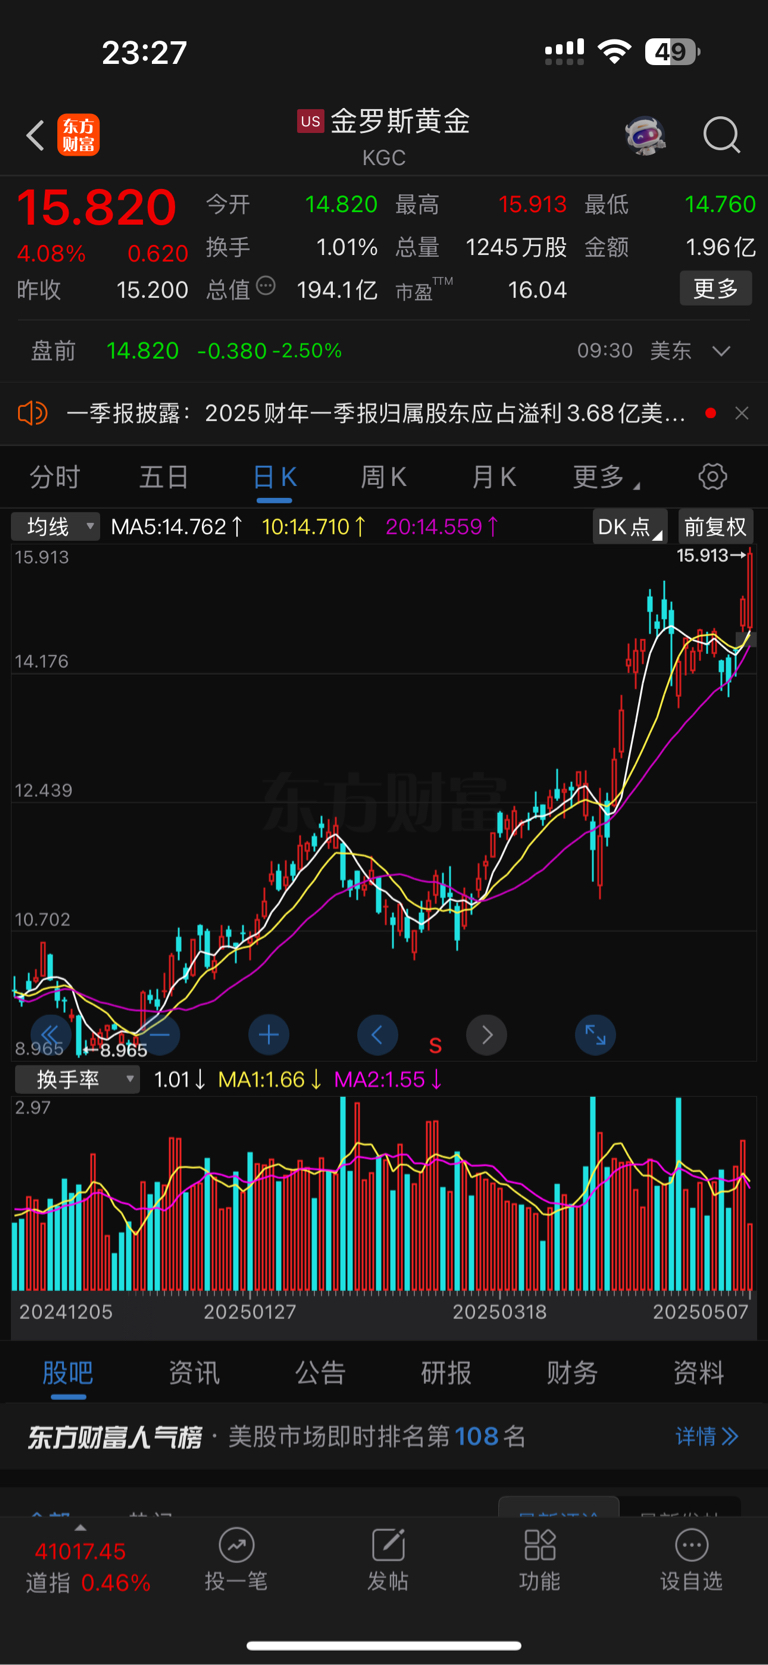This screenshot has height=1665, width=768.
Task: Open the 功能 grid icon
Action: coord(540,1545)
